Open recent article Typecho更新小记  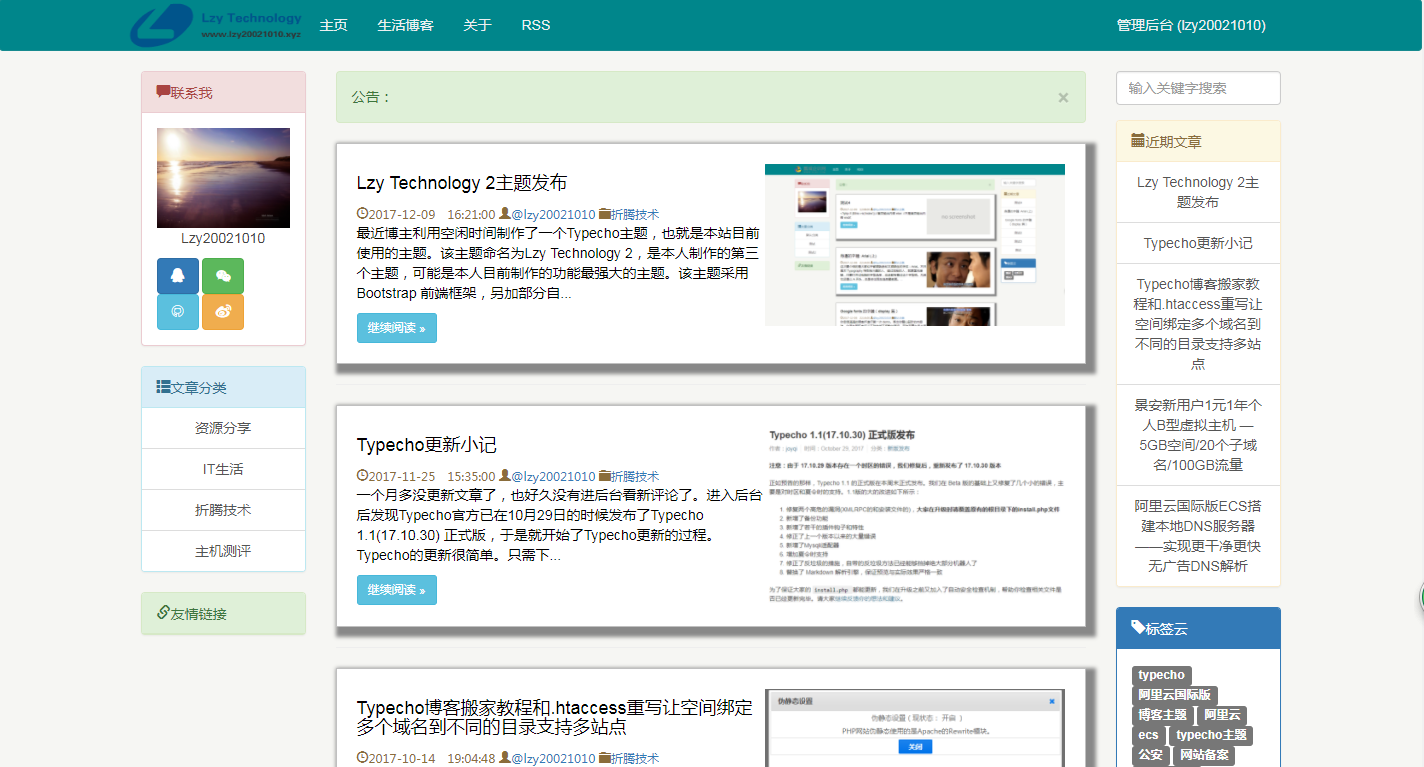click(1198, 243)
